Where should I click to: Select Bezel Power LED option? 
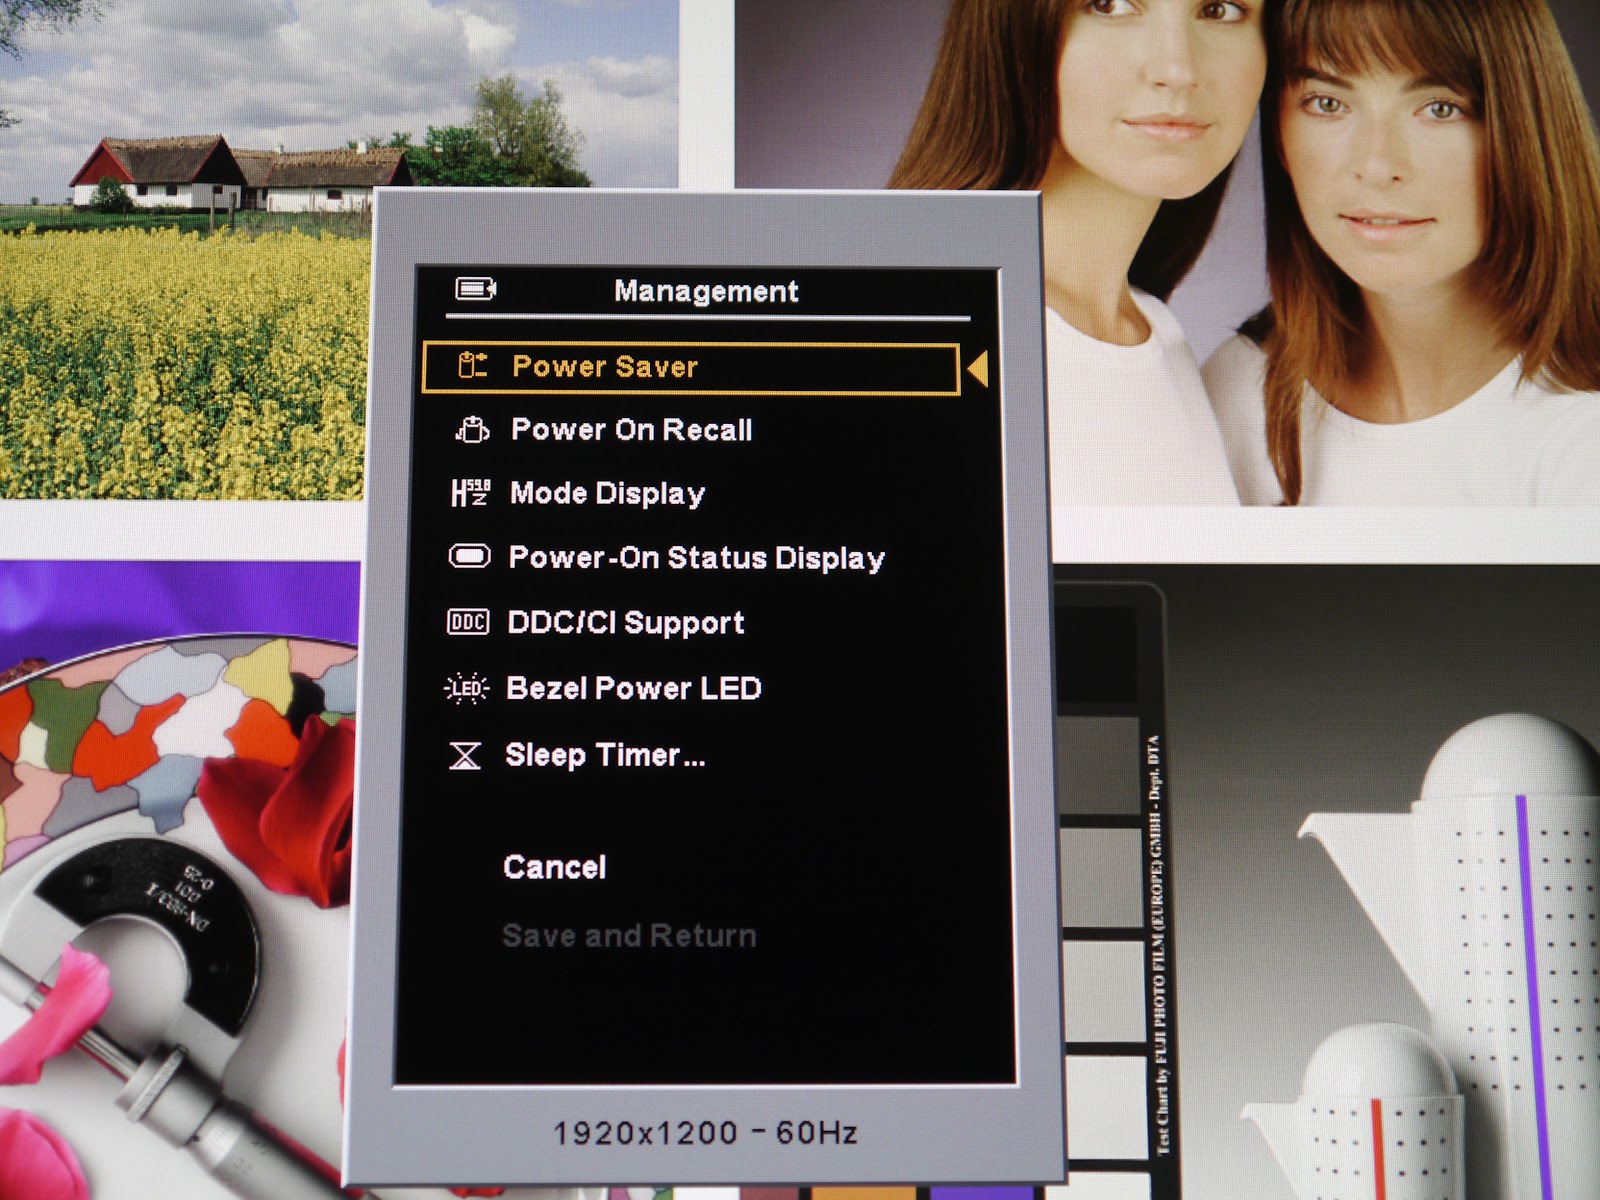[x=634, y=688]
